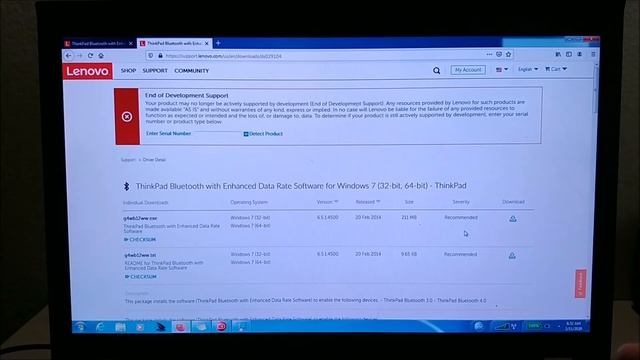
Task: Click Driver Detail breadcrumb text
Action: 154,160
